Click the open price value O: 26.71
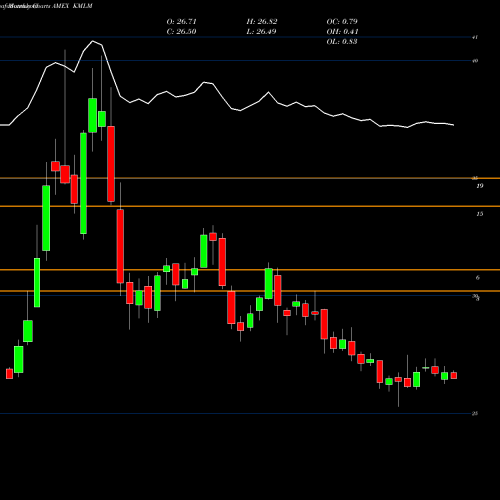 181,22
